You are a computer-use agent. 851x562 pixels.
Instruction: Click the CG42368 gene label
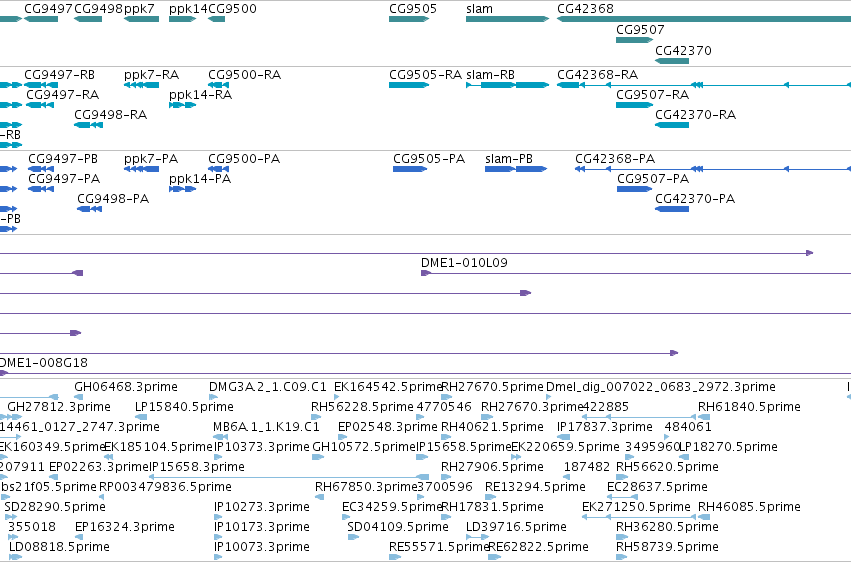click(586, 9)
